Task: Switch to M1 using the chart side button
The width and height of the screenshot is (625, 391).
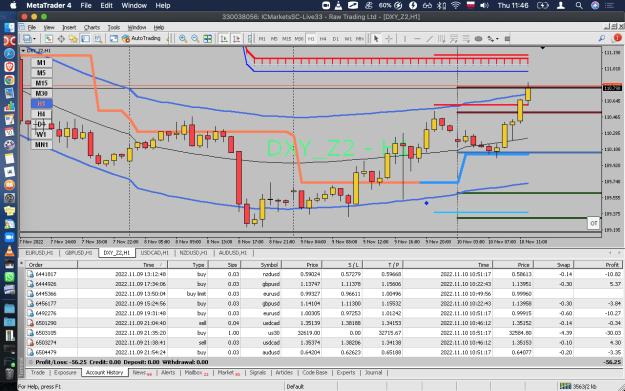Action: click(41, 63)
